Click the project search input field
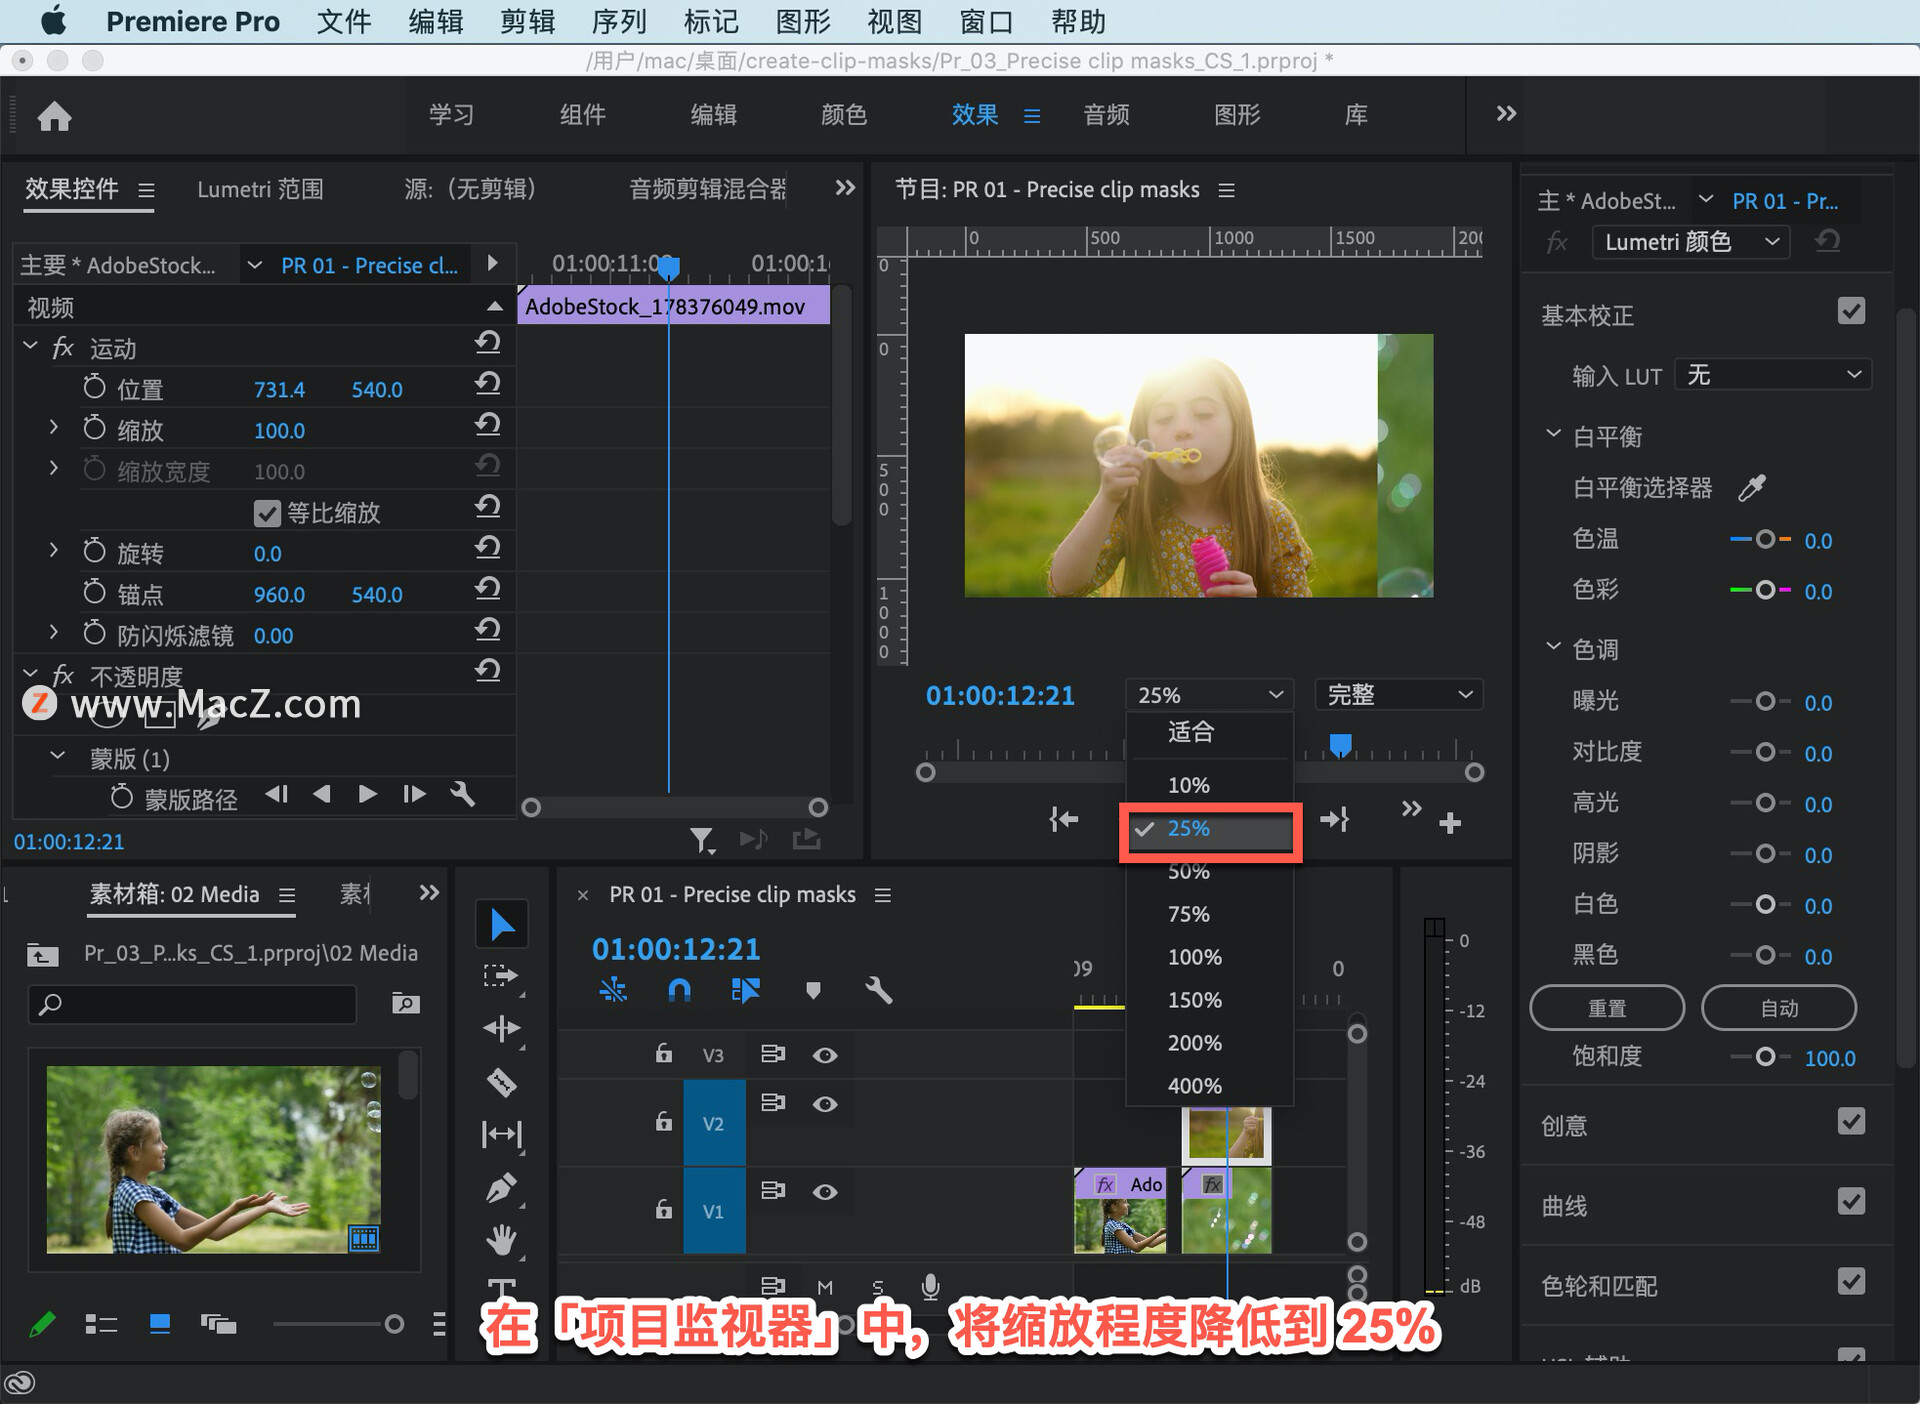Image resolution: width=1920 pixels, height=1404 pixels. pos(192,1004)
